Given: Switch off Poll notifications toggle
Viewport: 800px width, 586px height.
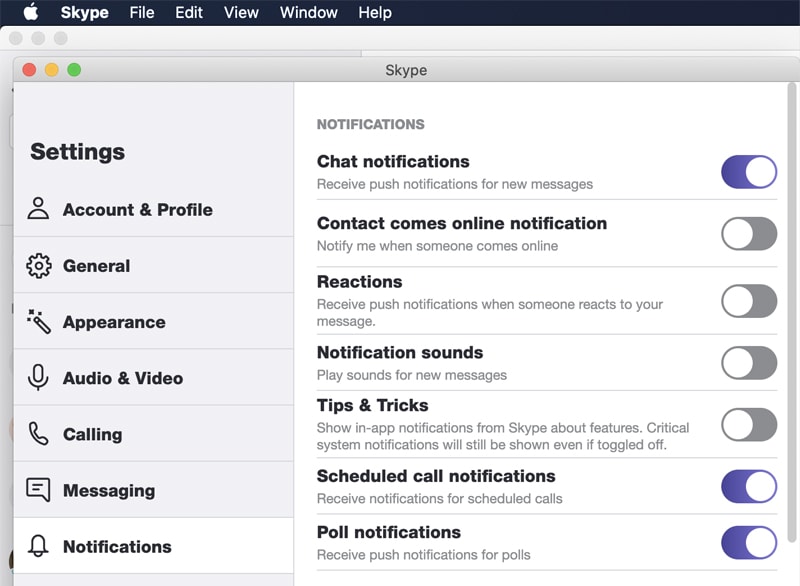Looking at the screenshot, I should tap(749, 543).
